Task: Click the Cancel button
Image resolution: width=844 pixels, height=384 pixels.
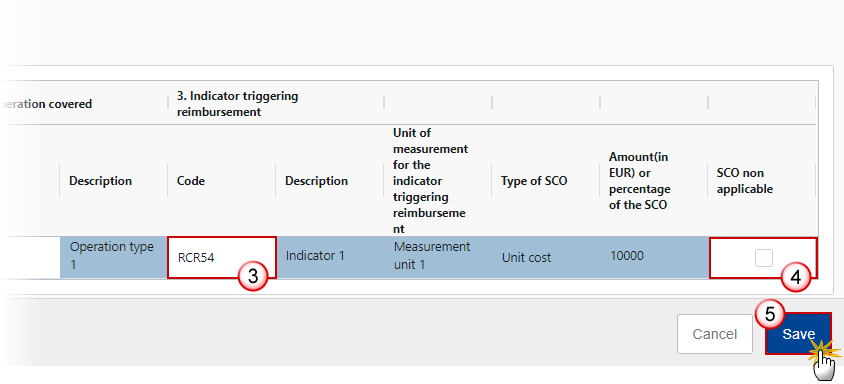Action: [x=714, y=334]
